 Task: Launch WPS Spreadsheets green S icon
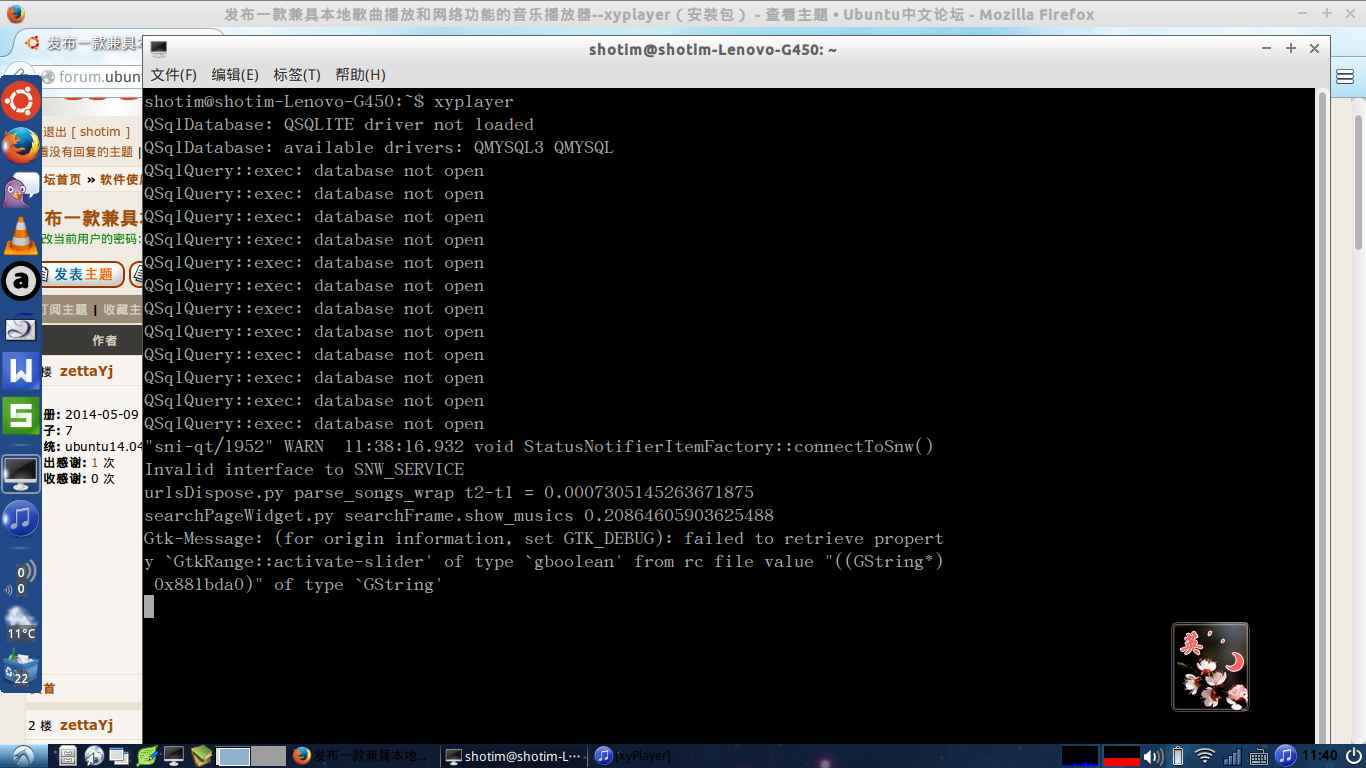click(20, 415)
